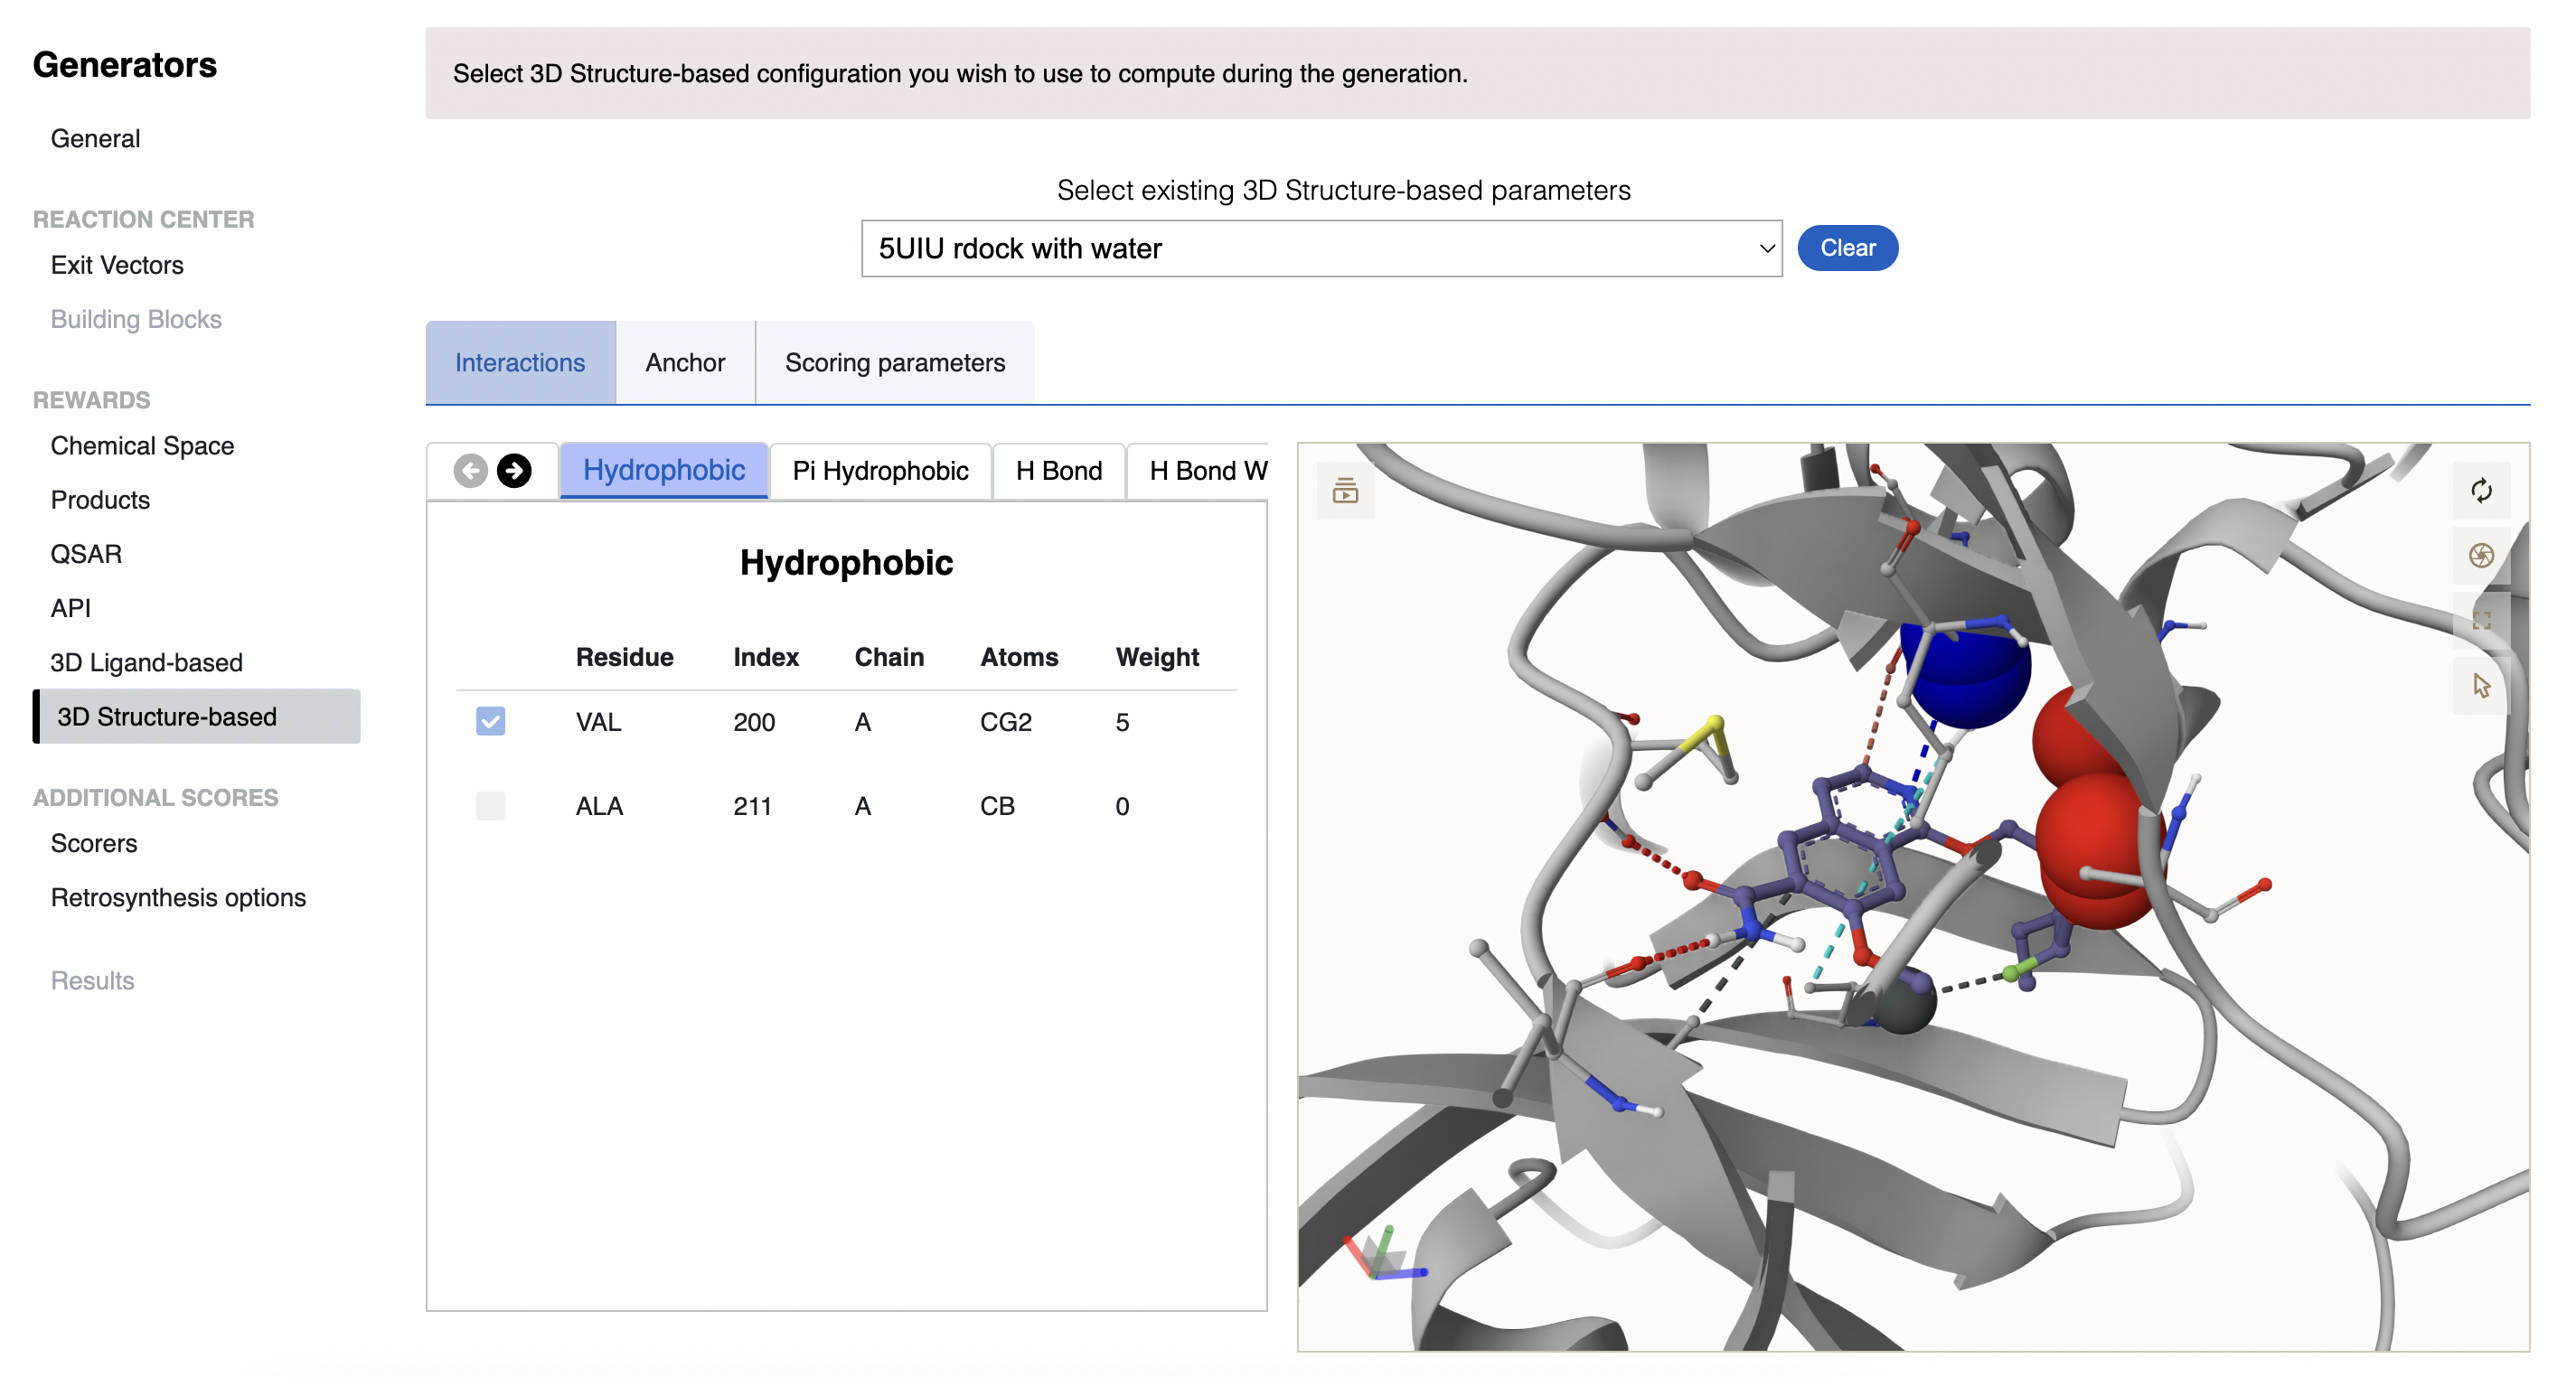Open the 3D Ligand-based rewards section
Screen dimensions: 2576x1377
click(x=146, y=662)
